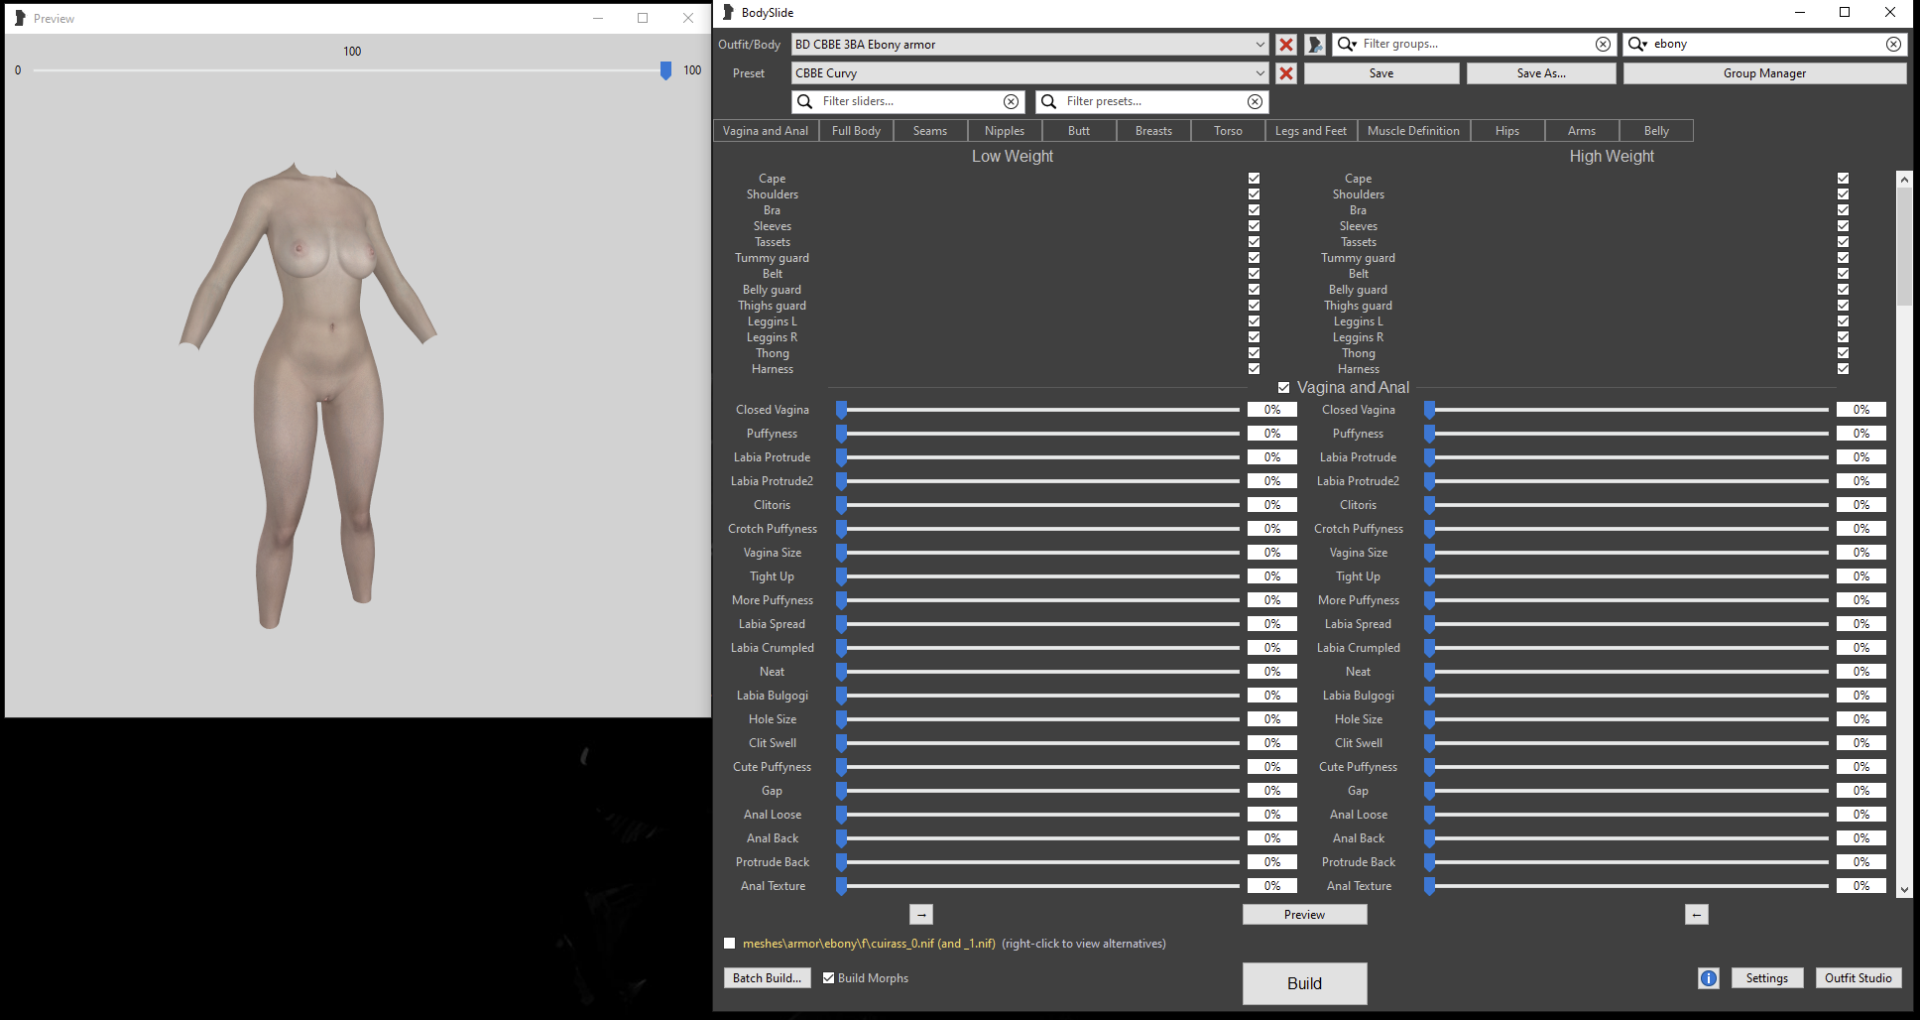This screenshot has width=1920, height=1020.
Task: Click the Save preset button
Action: [1381, 73]
